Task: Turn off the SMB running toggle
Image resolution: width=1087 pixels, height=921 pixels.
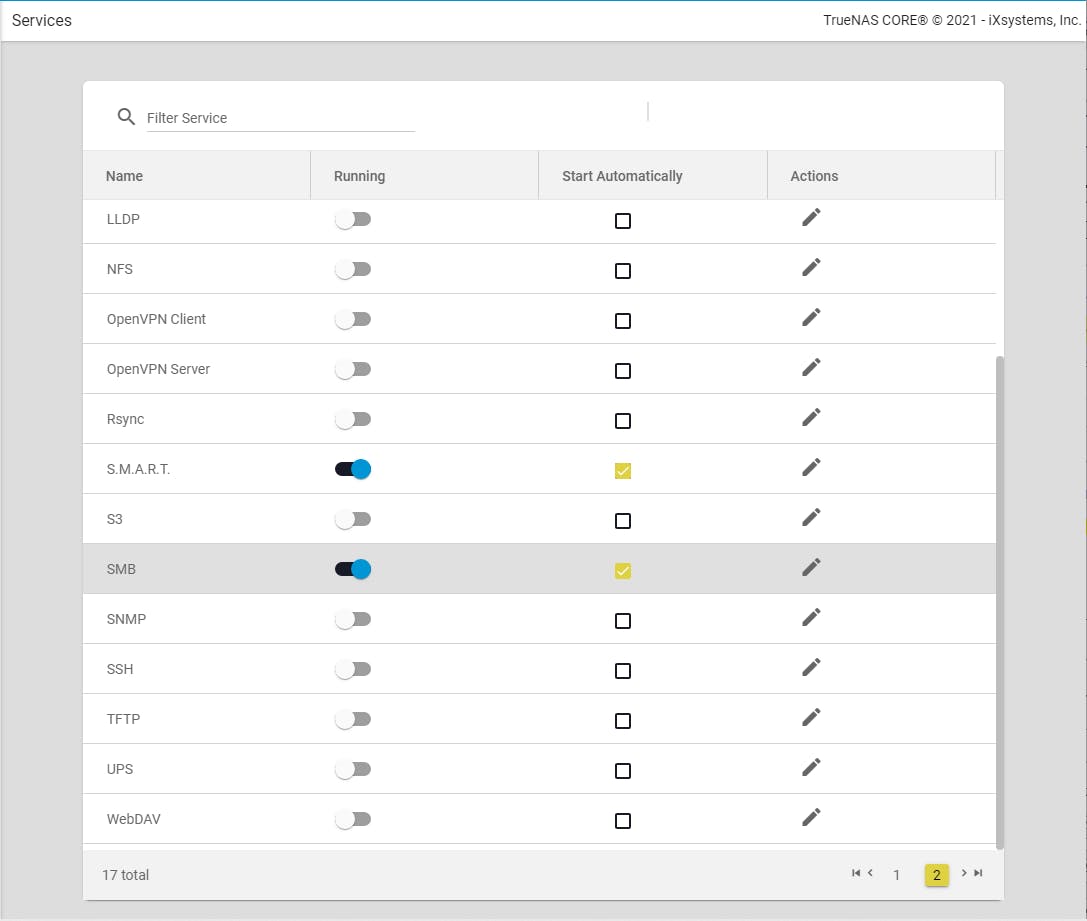Action: [x=353, y=569]
